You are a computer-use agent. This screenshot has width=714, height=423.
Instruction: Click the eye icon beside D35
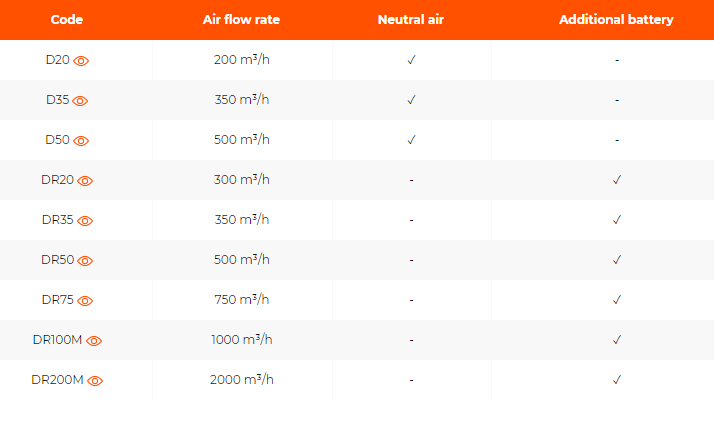click(81, 100)
